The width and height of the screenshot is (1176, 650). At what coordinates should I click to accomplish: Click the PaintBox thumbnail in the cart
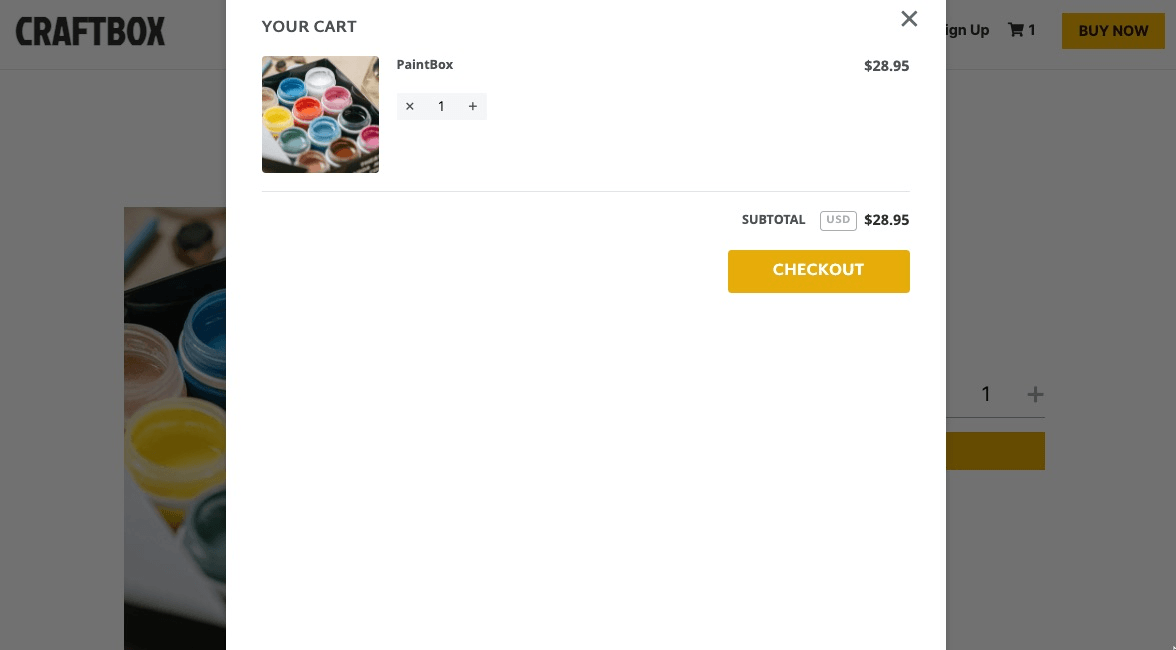point(320,114)
